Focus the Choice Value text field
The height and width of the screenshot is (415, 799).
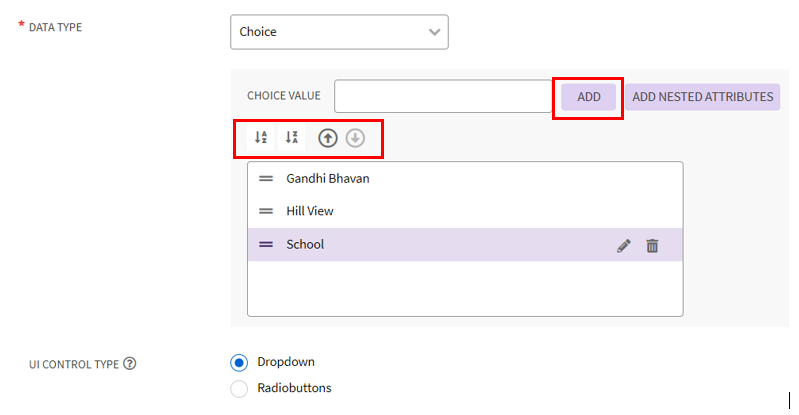point(443,97)
